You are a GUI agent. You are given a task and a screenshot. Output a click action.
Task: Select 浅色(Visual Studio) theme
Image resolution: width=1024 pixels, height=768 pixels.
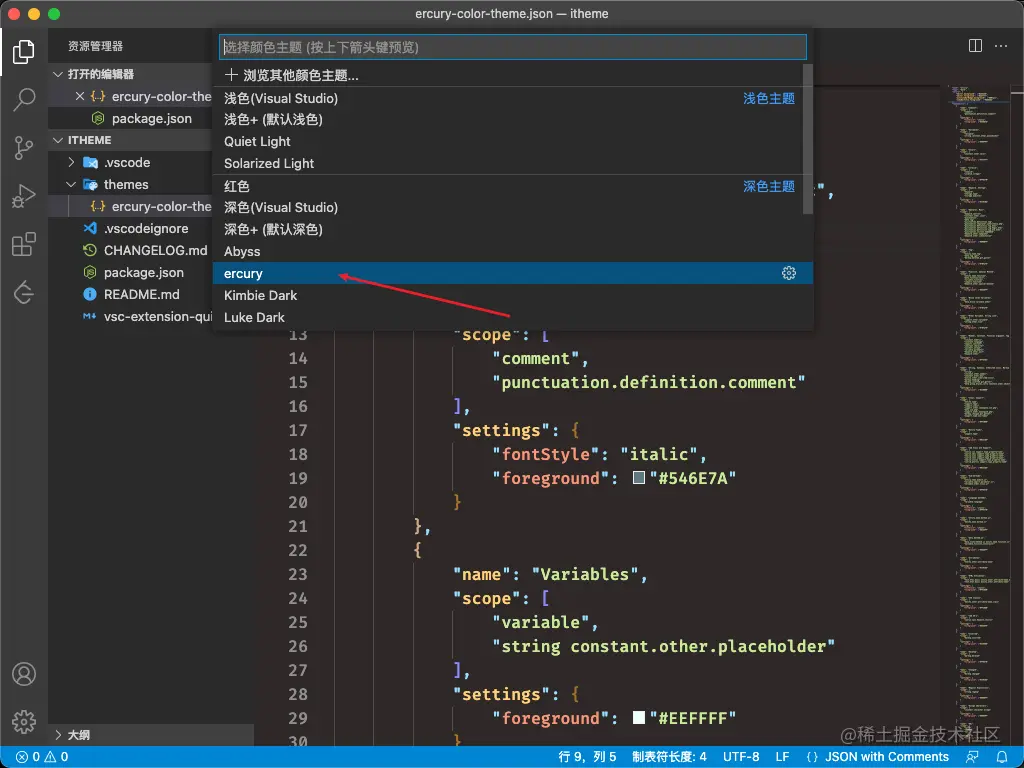[513, 98]
